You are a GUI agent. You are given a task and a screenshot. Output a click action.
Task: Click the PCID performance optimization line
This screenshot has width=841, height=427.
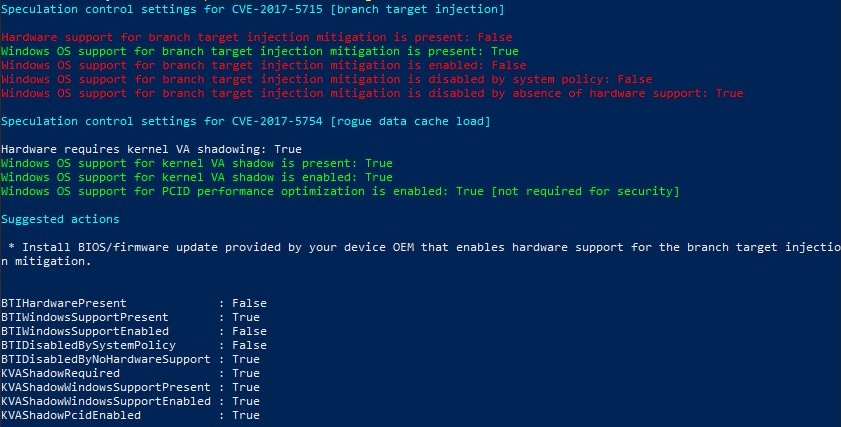tap(340, 191)
